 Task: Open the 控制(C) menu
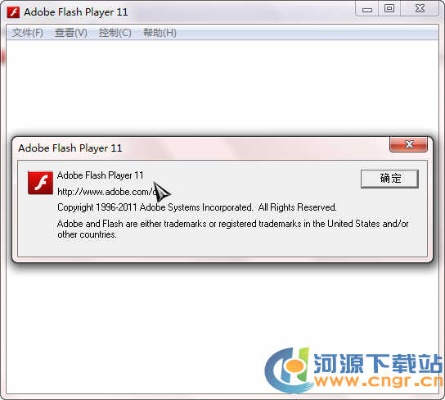click(x=115, y=33)
